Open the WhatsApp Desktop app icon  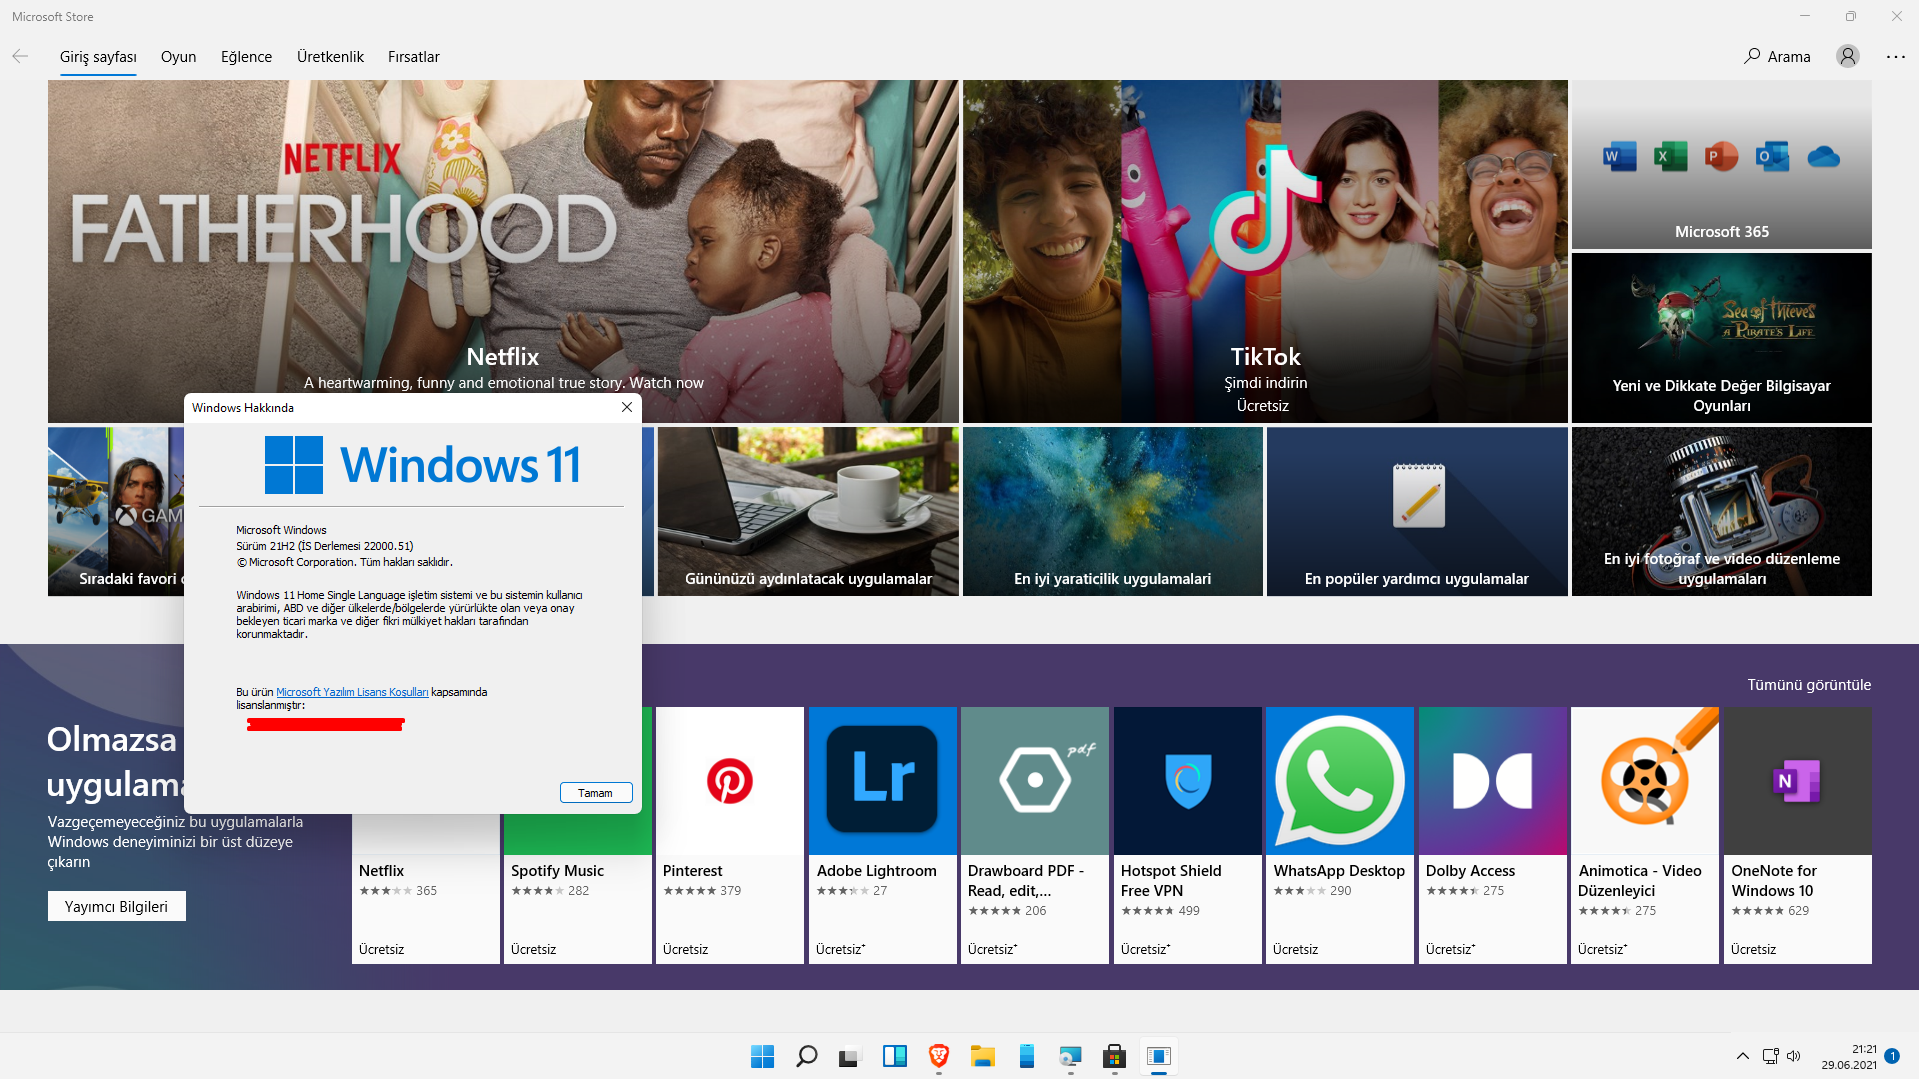pyautogui.click(x=1340, y=781)
